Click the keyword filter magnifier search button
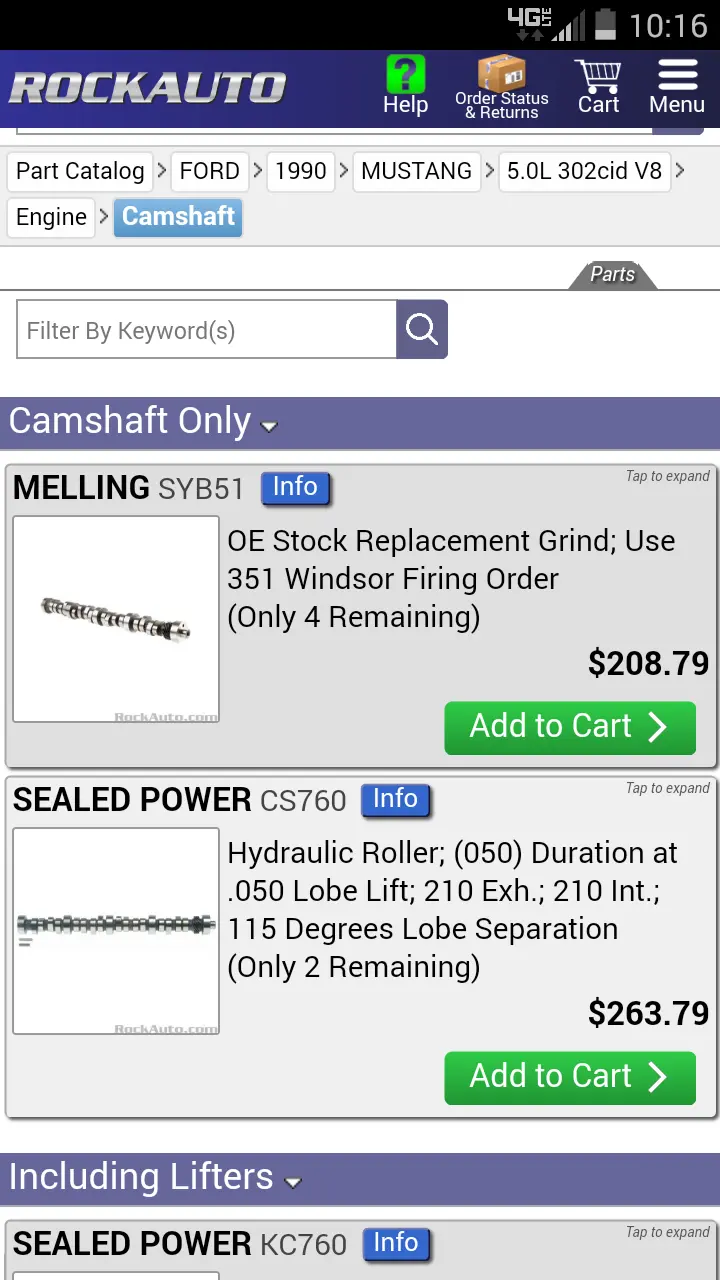This screenshot has height=1280, width=720. [x=422, y=329]
